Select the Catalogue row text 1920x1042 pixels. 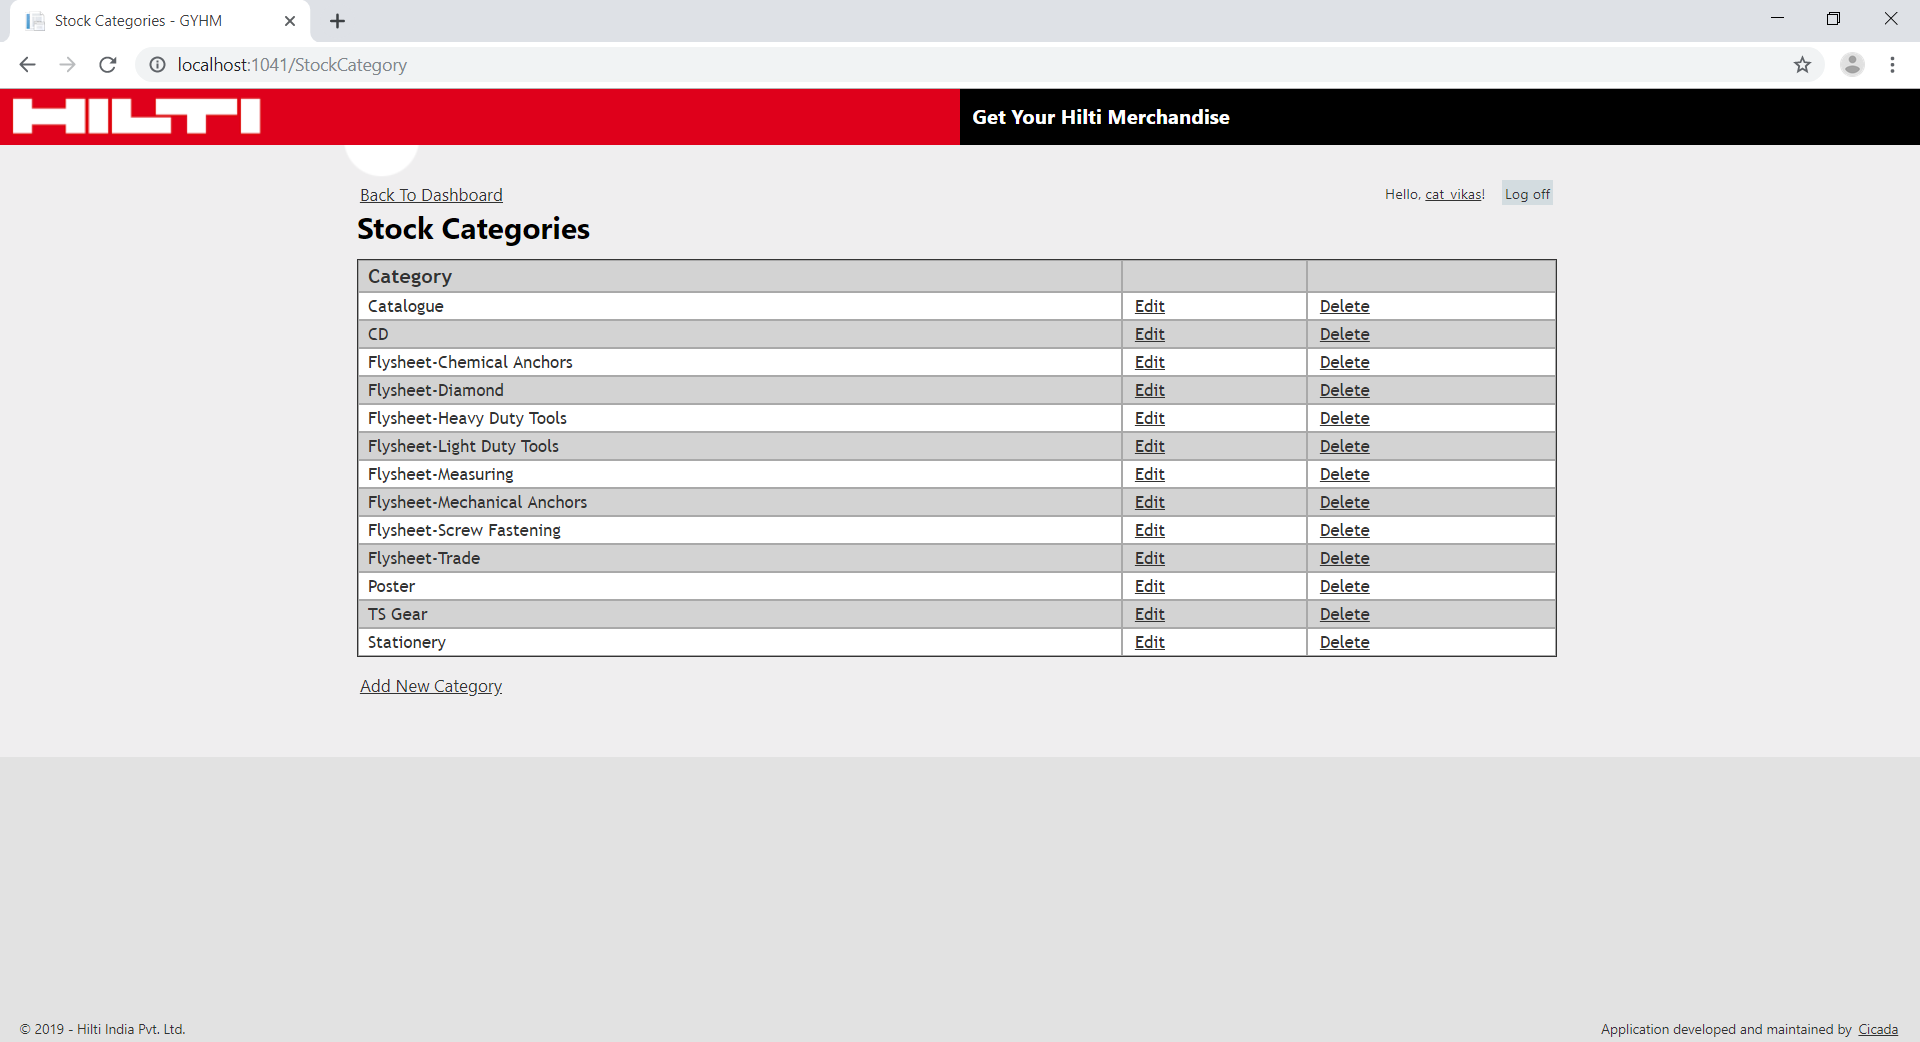click(x=405, y=306)
